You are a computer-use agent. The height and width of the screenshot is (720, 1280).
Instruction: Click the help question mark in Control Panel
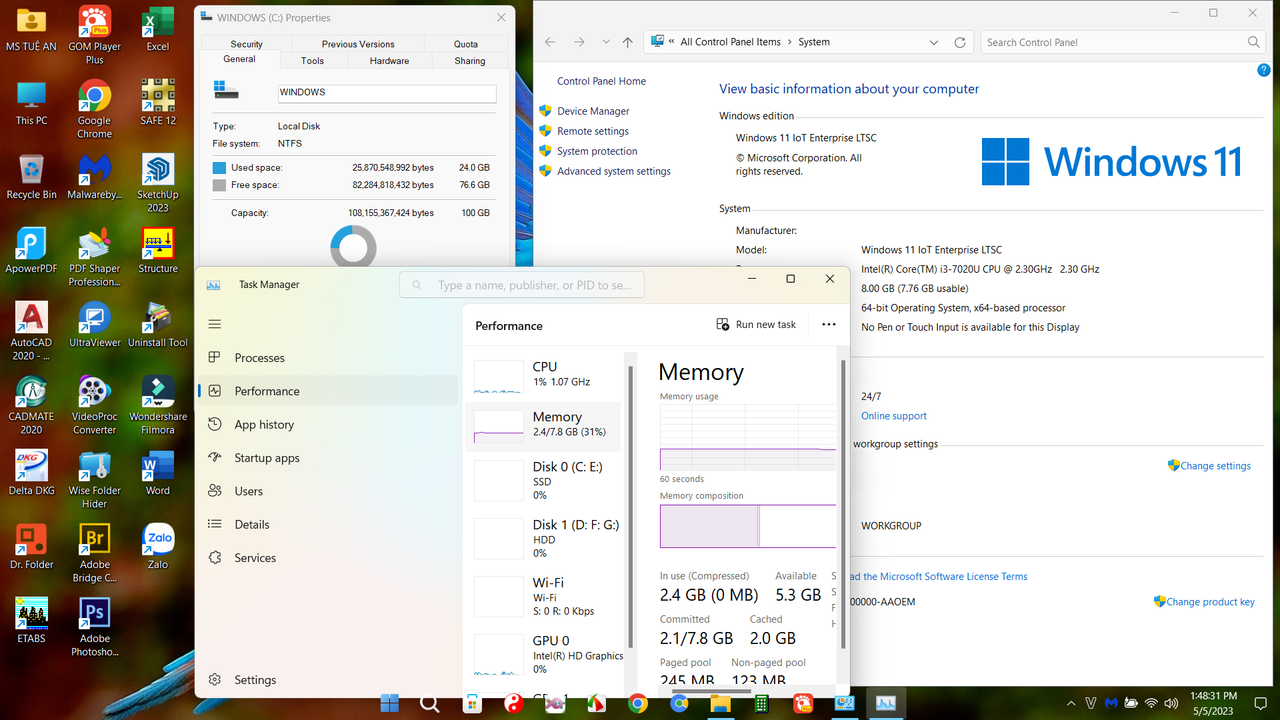point(1263,70)
